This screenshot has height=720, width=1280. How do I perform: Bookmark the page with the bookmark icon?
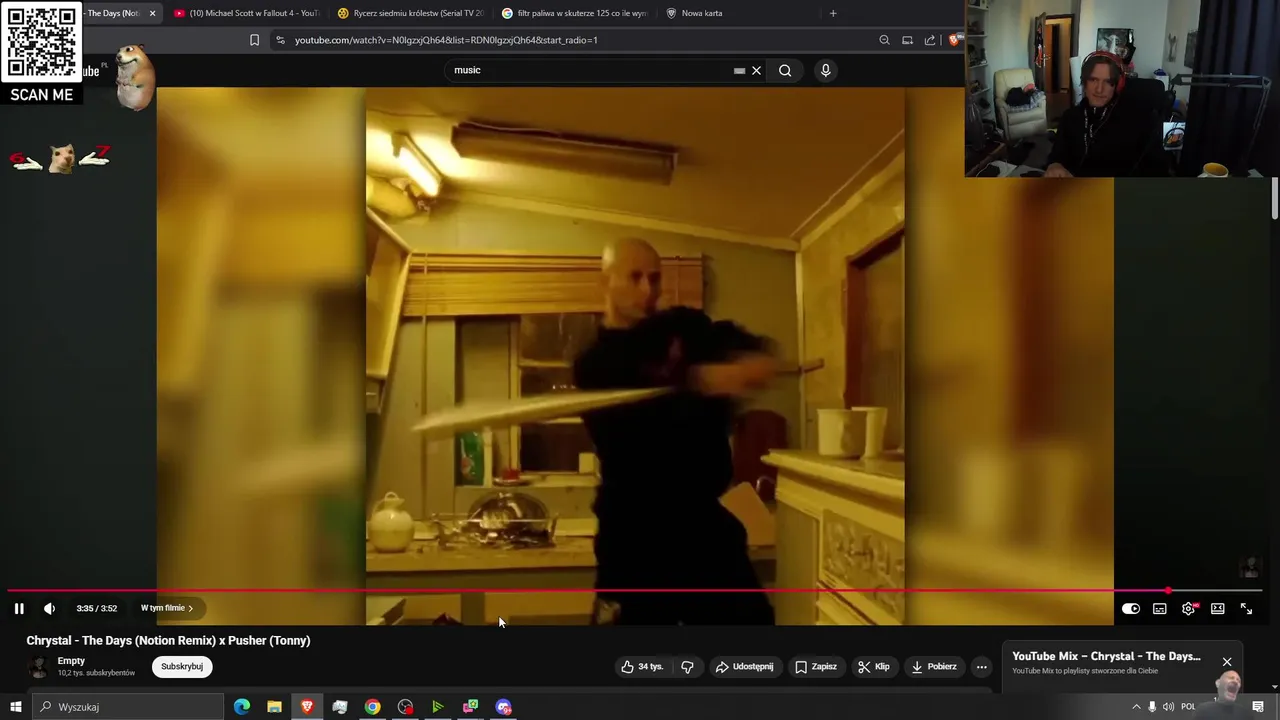click(254, 40)
